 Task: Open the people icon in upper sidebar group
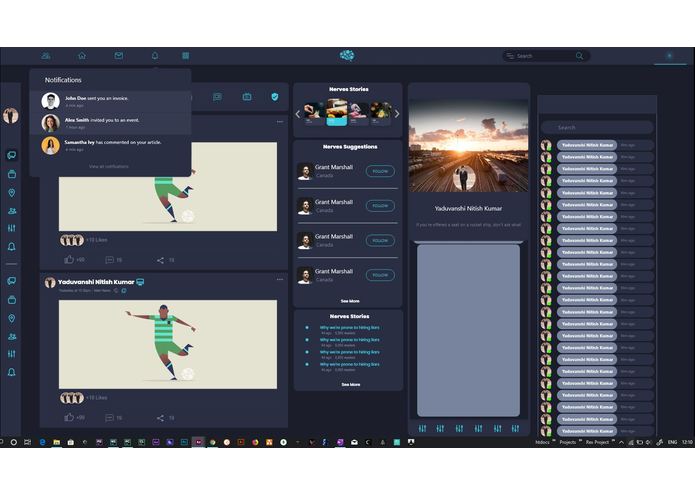coord(12,211)
